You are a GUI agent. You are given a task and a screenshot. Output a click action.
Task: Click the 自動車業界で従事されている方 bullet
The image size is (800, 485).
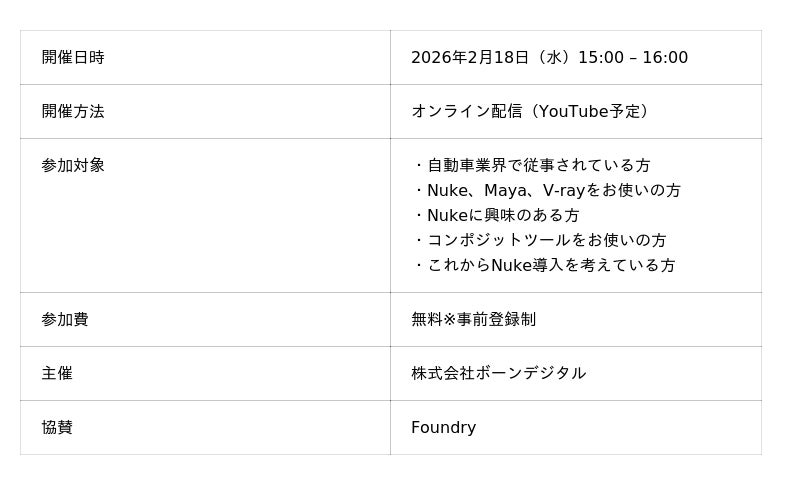tap(538, 166)
